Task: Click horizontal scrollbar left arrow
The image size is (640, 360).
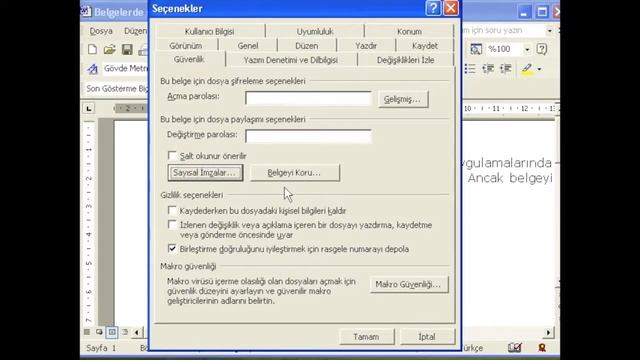Action: tap(137, 332)
